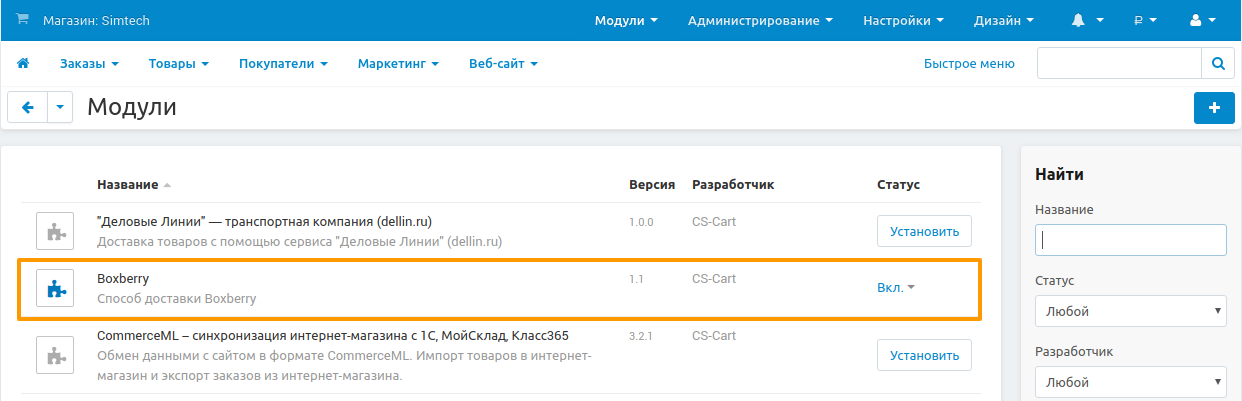Install the CommerceML module
Image resolution: width=1242 pixels, height=401 pixels.
[924, 355]
